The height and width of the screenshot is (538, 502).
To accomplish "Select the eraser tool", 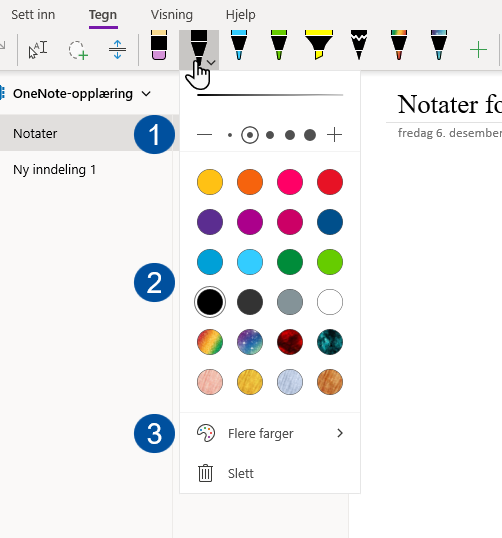I will 159,45.
